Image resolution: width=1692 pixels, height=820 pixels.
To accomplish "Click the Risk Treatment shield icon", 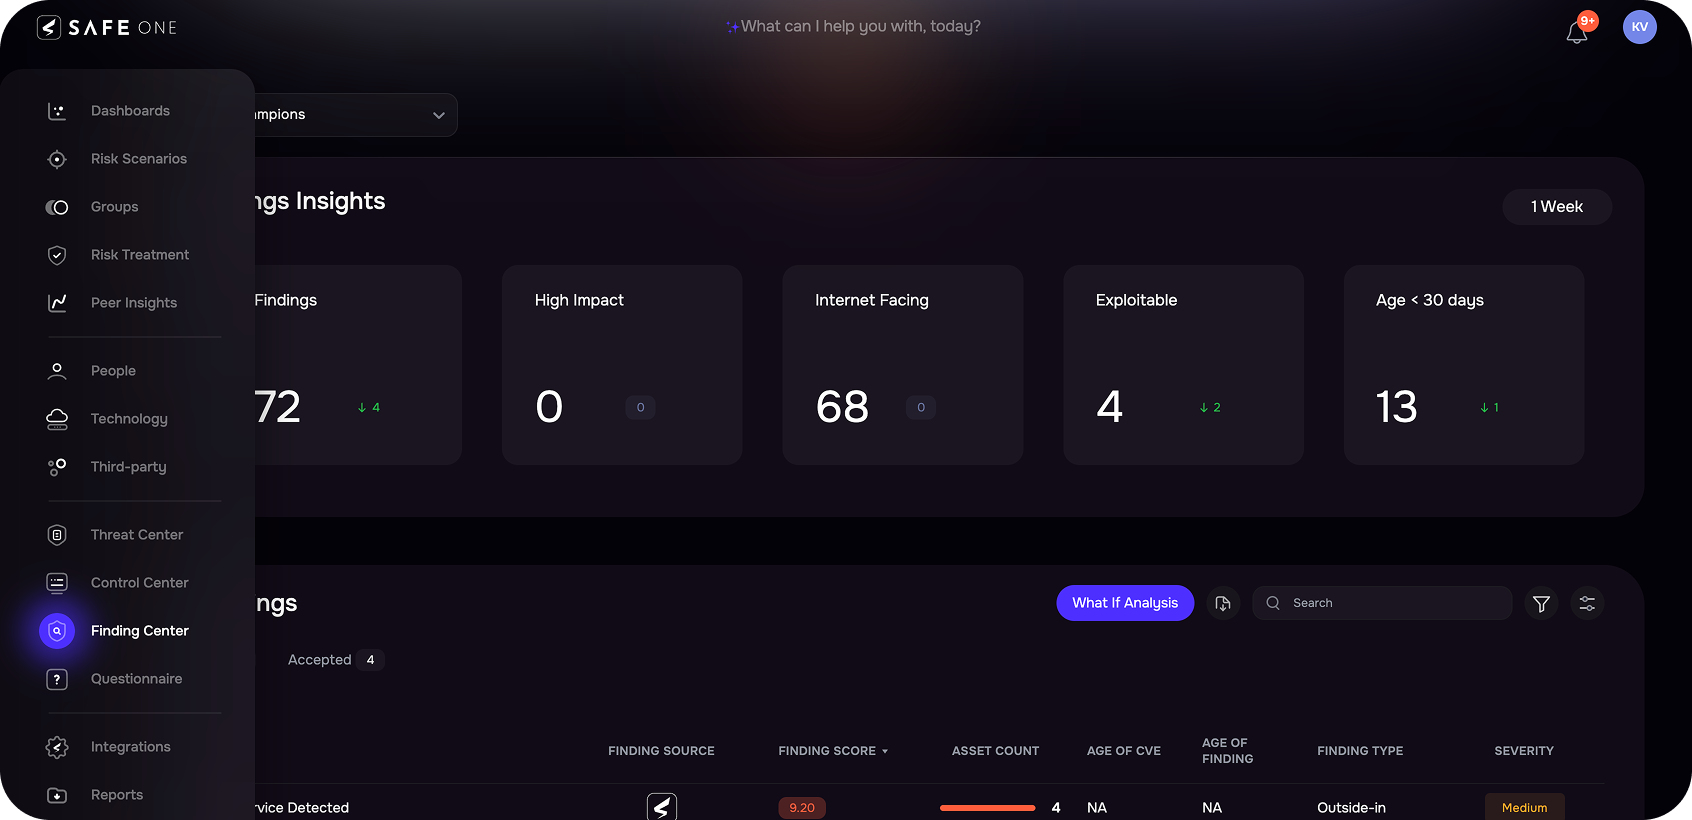I will 57,255.
